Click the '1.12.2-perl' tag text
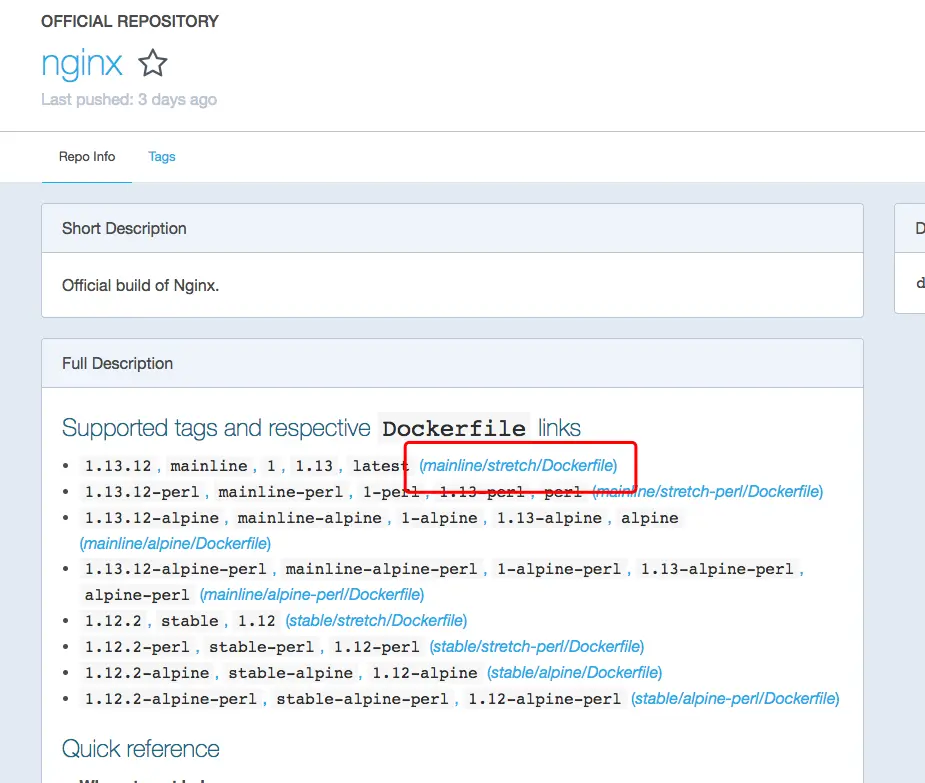The image size is (925, 783). click(x=137, y=647)
